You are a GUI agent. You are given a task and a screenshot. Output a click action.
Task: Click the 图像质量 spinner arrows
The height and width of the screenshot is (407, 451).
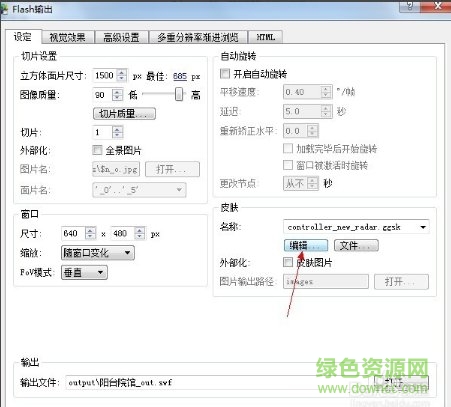(117, 95)
